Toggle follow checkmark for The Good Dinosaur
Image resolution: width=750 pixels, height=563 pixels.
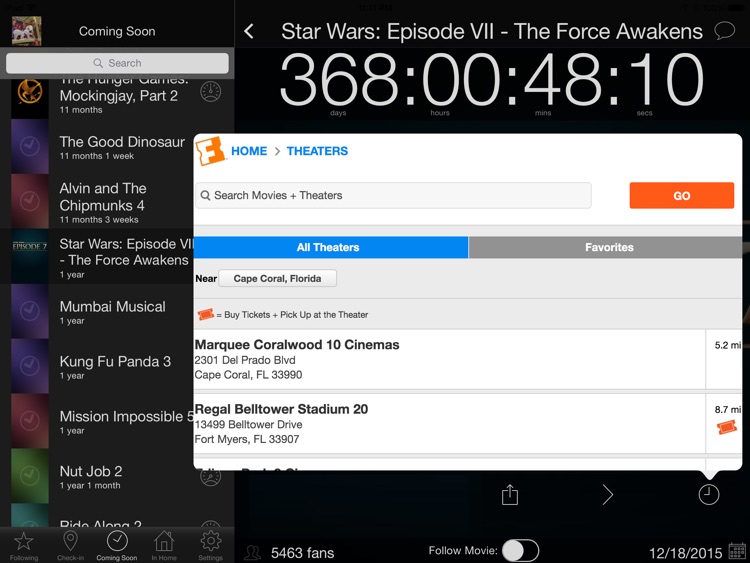(x=30, y=145)
